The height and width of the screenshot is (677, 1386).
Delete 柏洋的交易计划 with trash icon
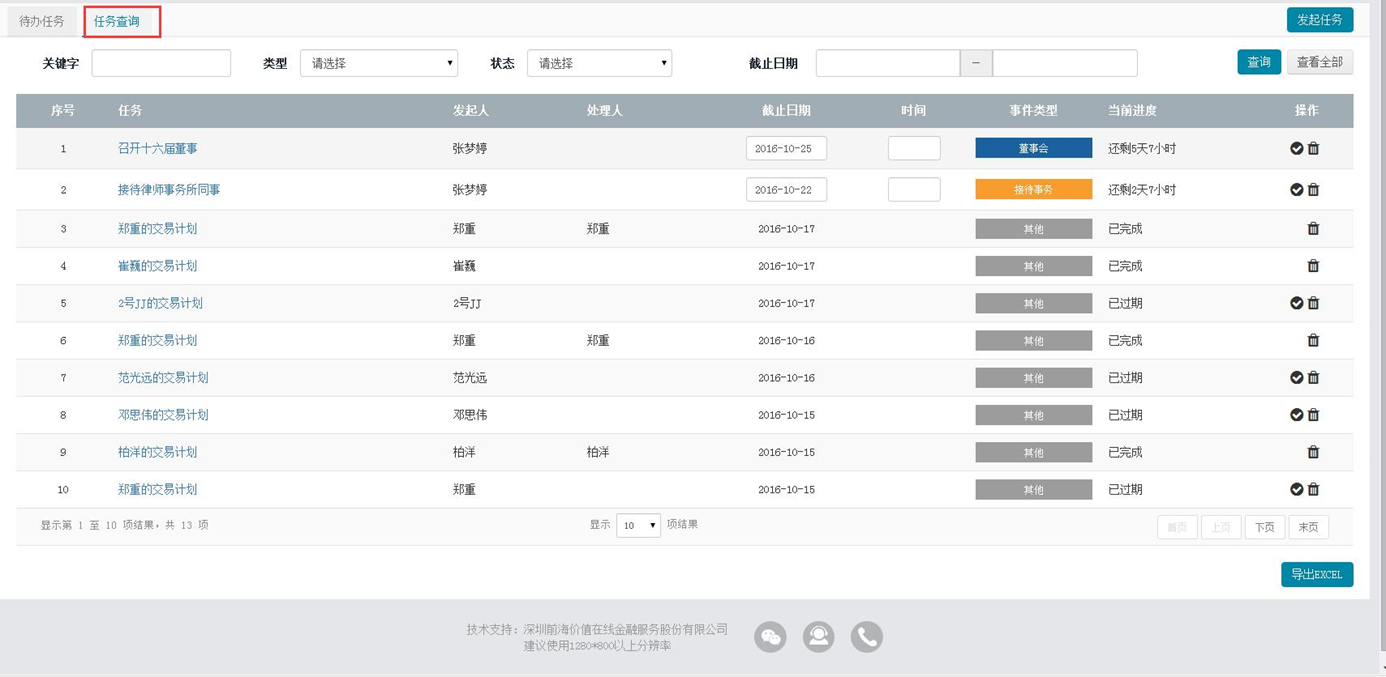[x=1313, y=452]
